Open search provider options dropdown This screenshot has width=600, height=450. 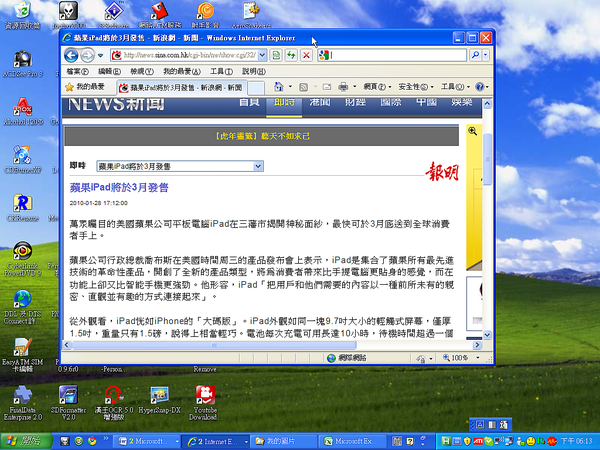486,55
